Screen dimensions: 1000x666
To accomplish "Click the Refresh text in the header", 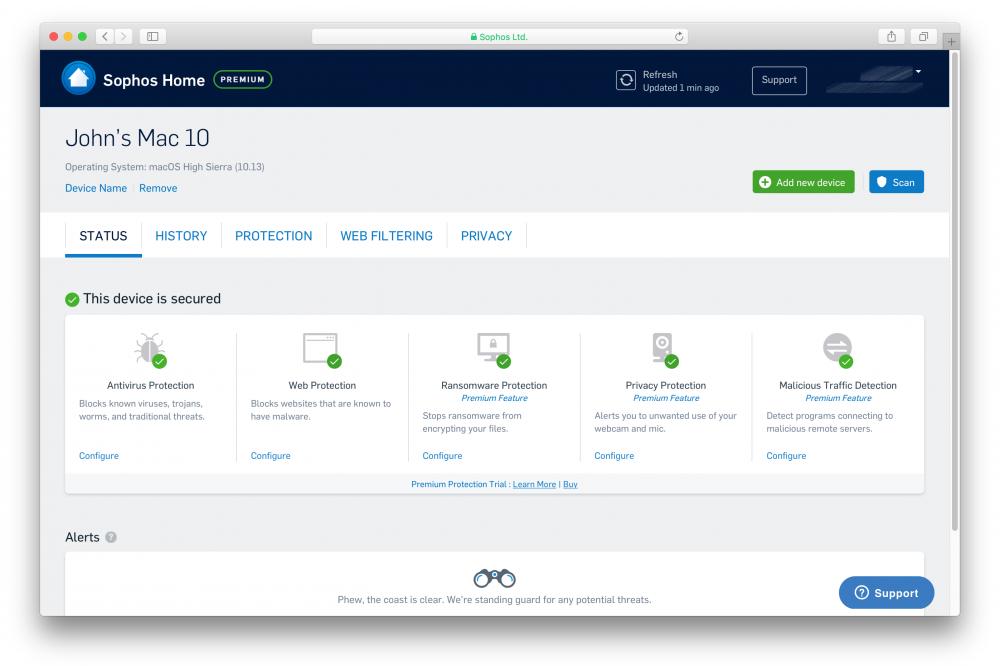I will tap(660, 75).
